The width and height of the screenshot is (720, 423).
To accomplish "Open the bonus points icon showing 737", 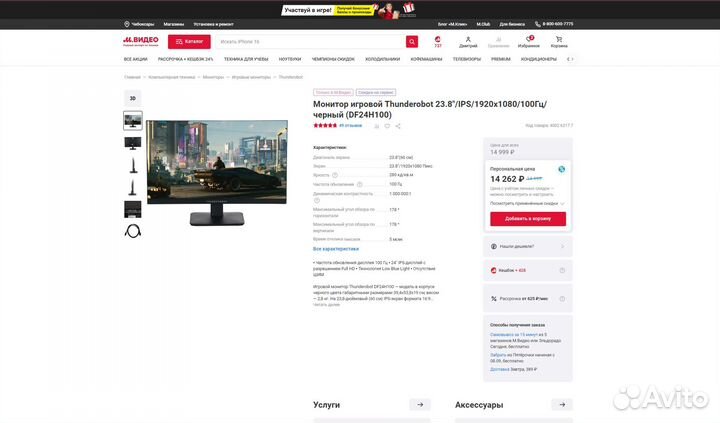I will (438, 42).
